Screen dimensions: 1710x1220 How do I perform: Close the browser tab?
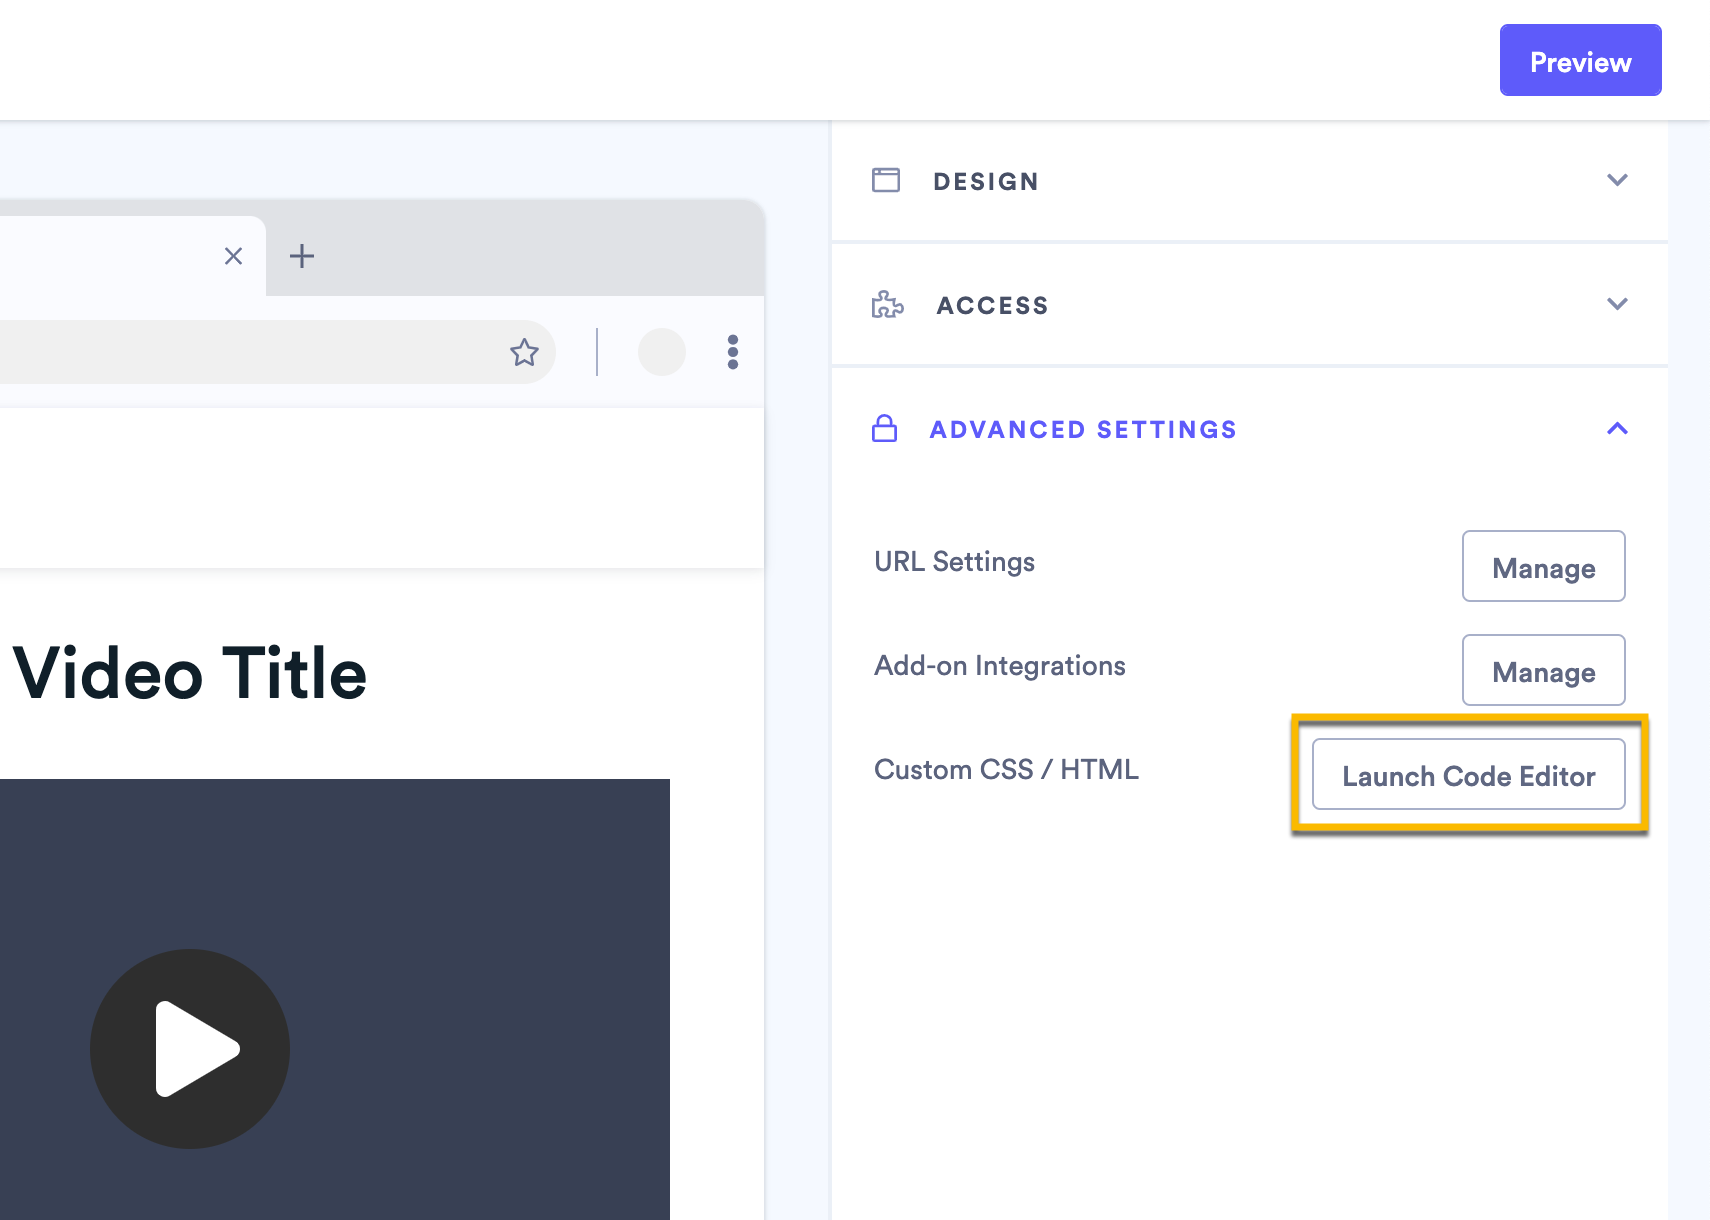[x=233, y=256]
